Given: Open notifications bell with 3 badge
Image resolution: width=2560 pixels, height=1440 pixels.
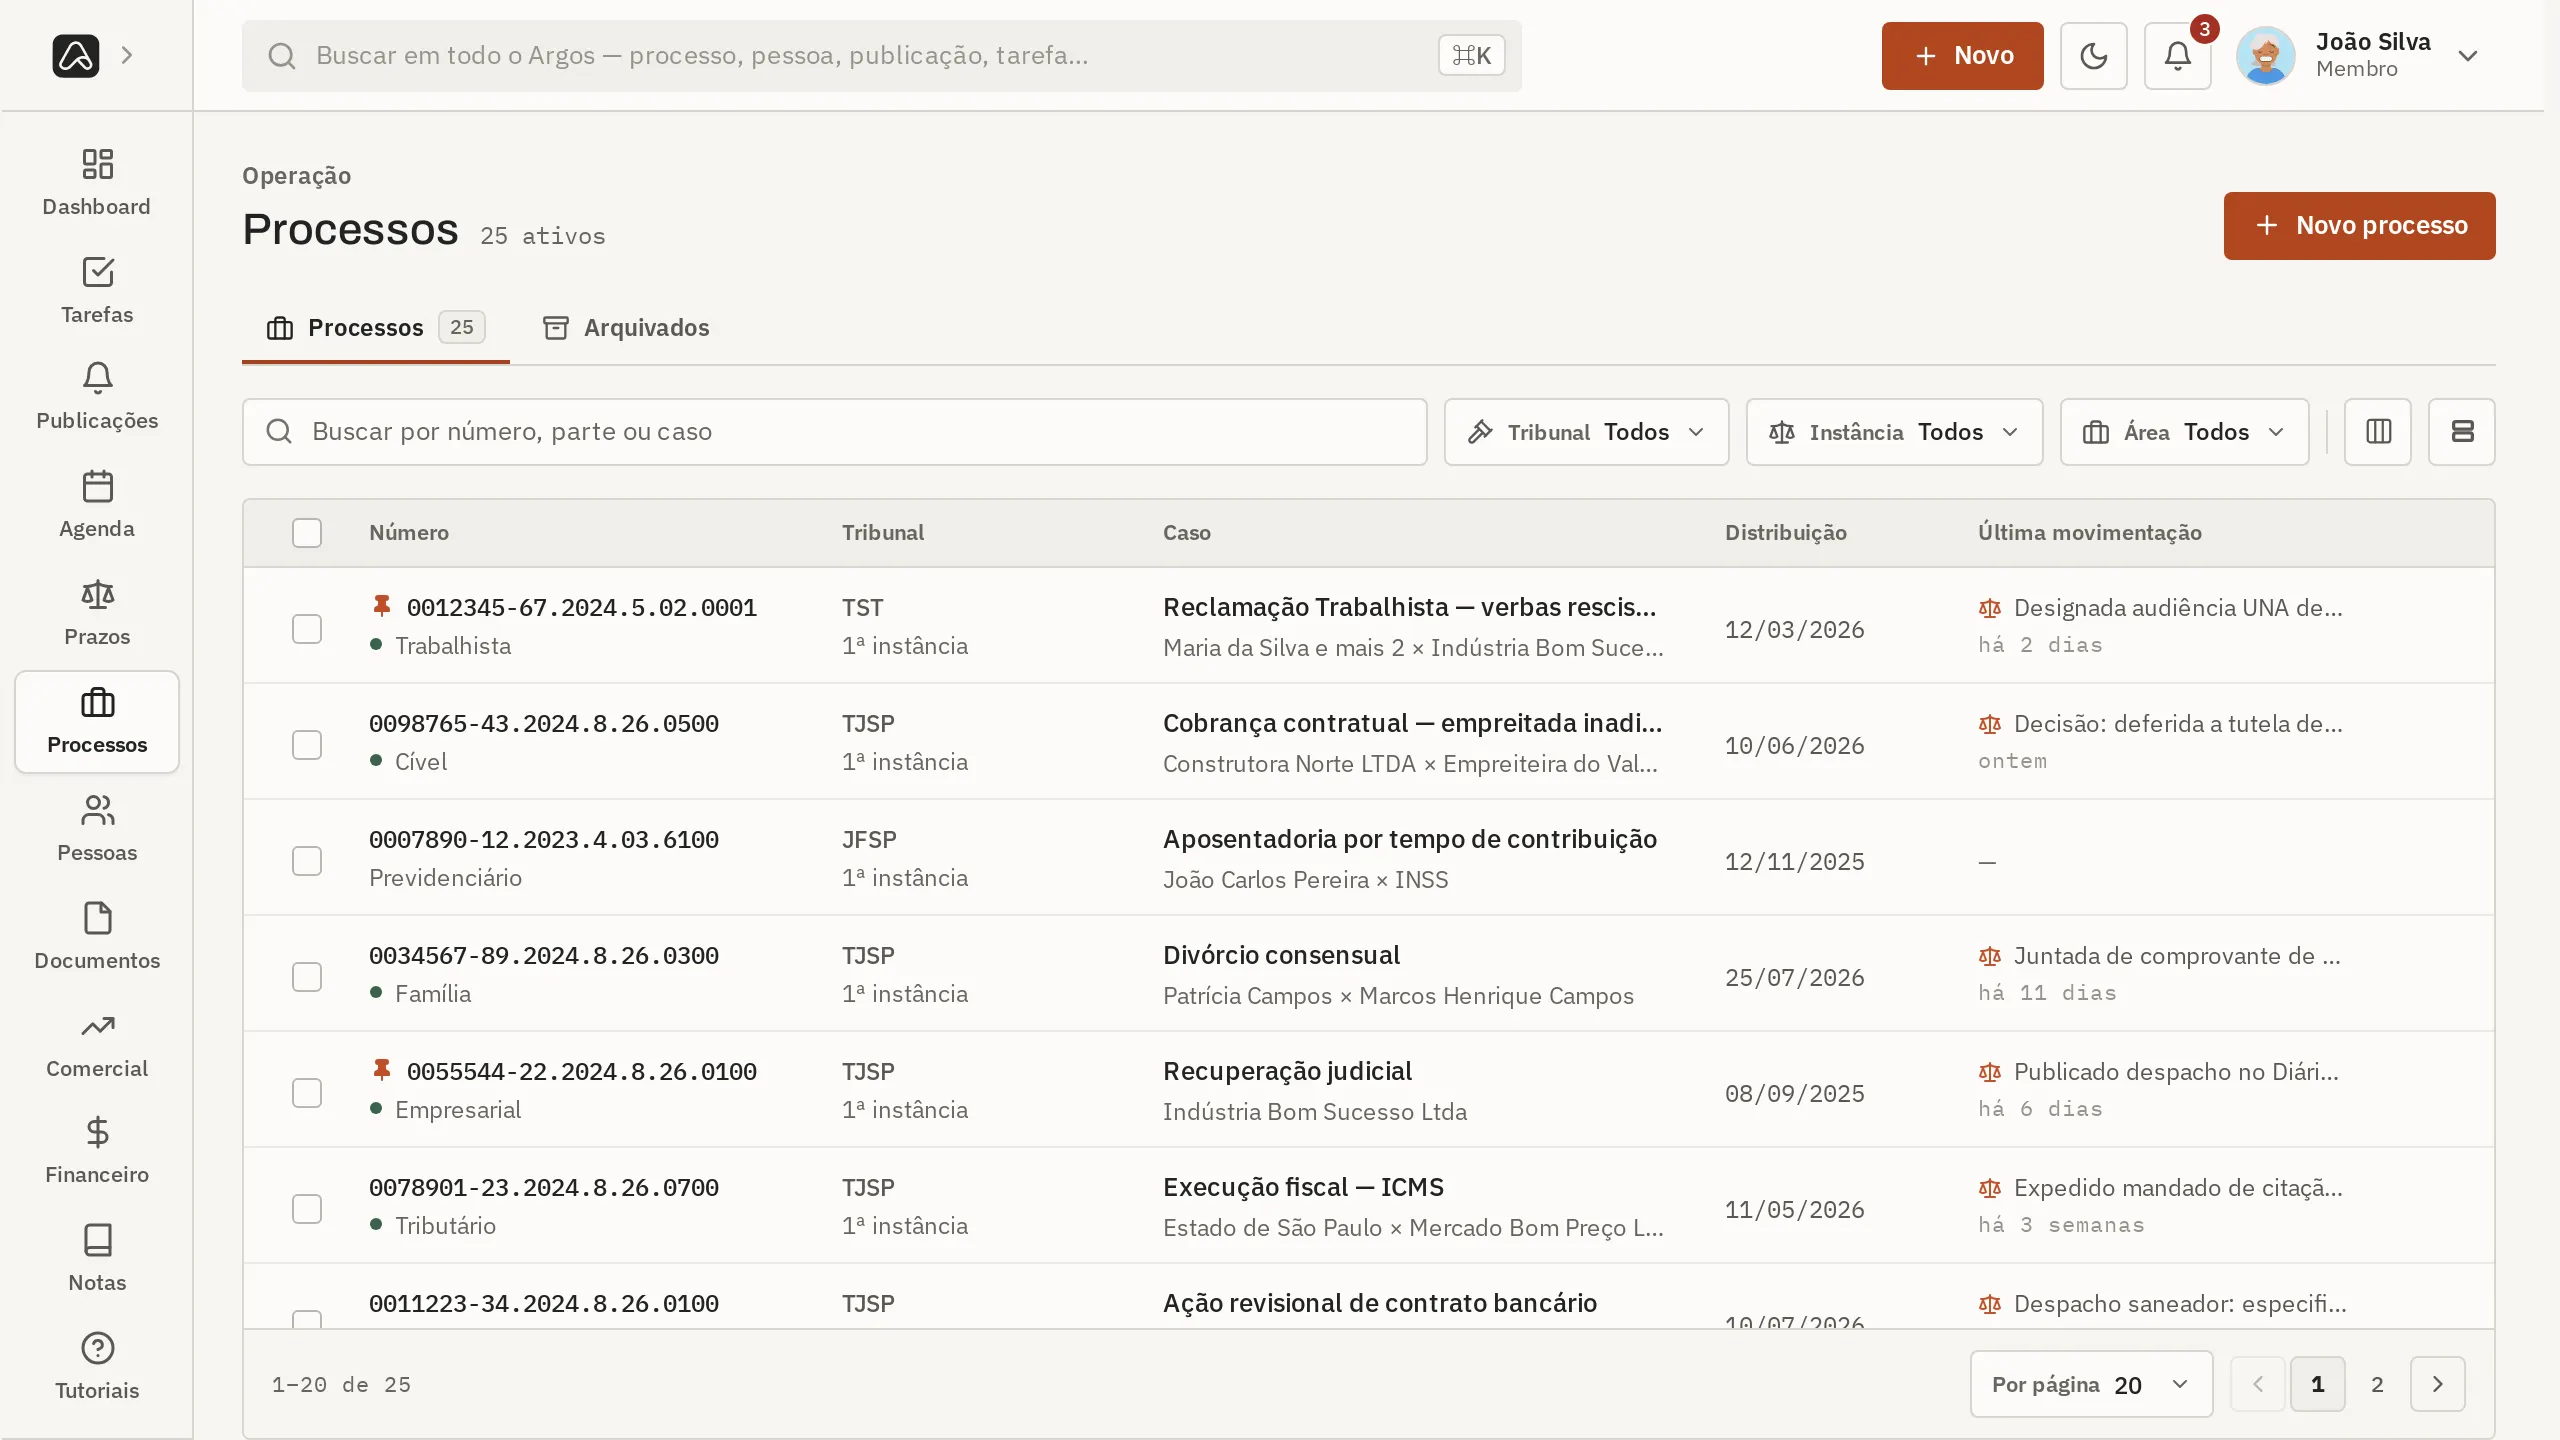Looking at the screenshot, I should point(2177,56).
